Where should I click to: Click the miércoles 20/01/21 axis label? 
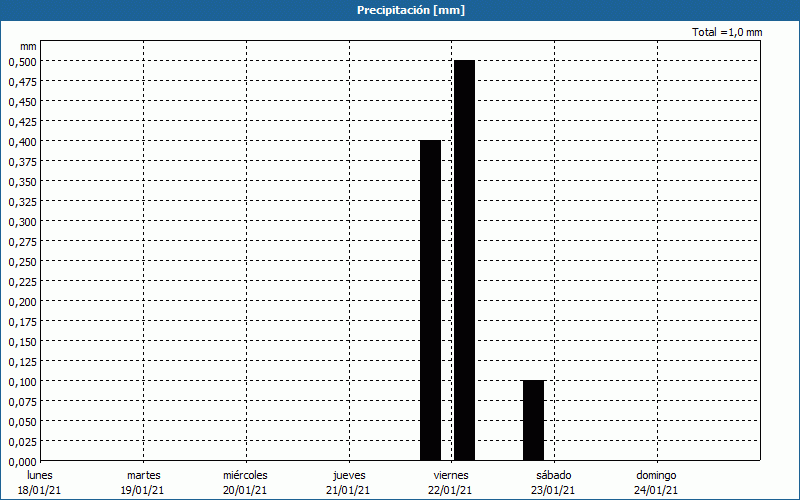tap(245, 483)
